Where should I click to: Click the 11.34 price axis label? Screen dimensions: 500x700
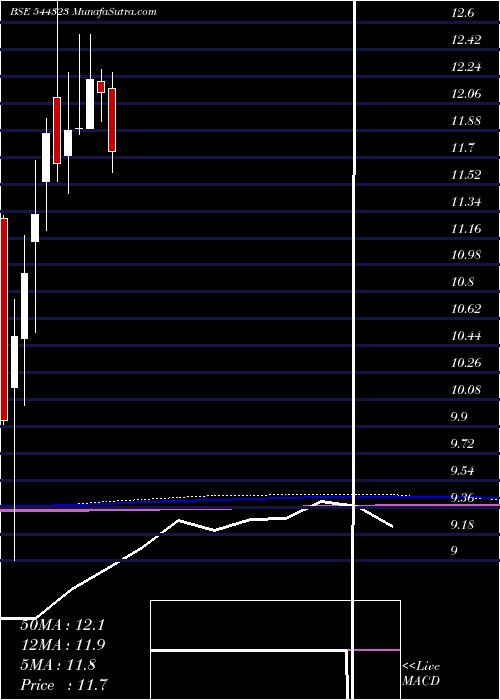point(466,202)
